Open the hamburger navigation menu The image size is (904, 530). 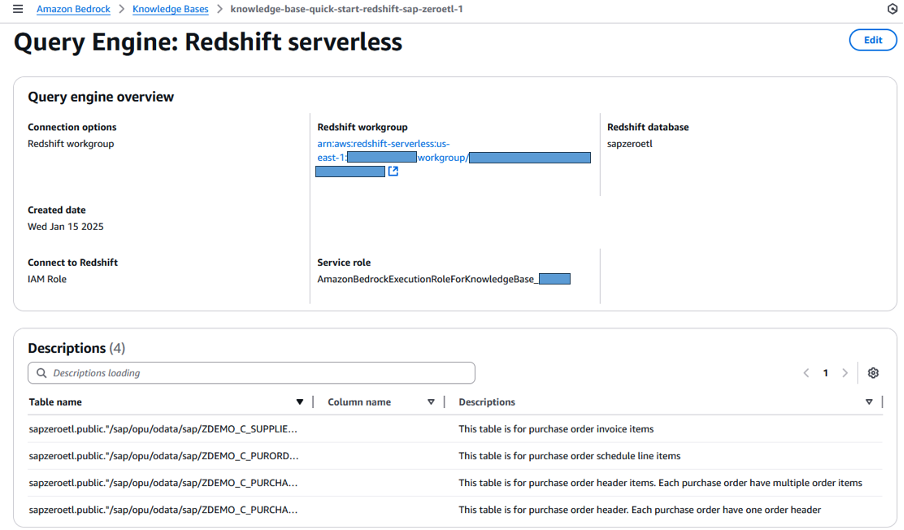pyautogui.click(x=17, y=9)
